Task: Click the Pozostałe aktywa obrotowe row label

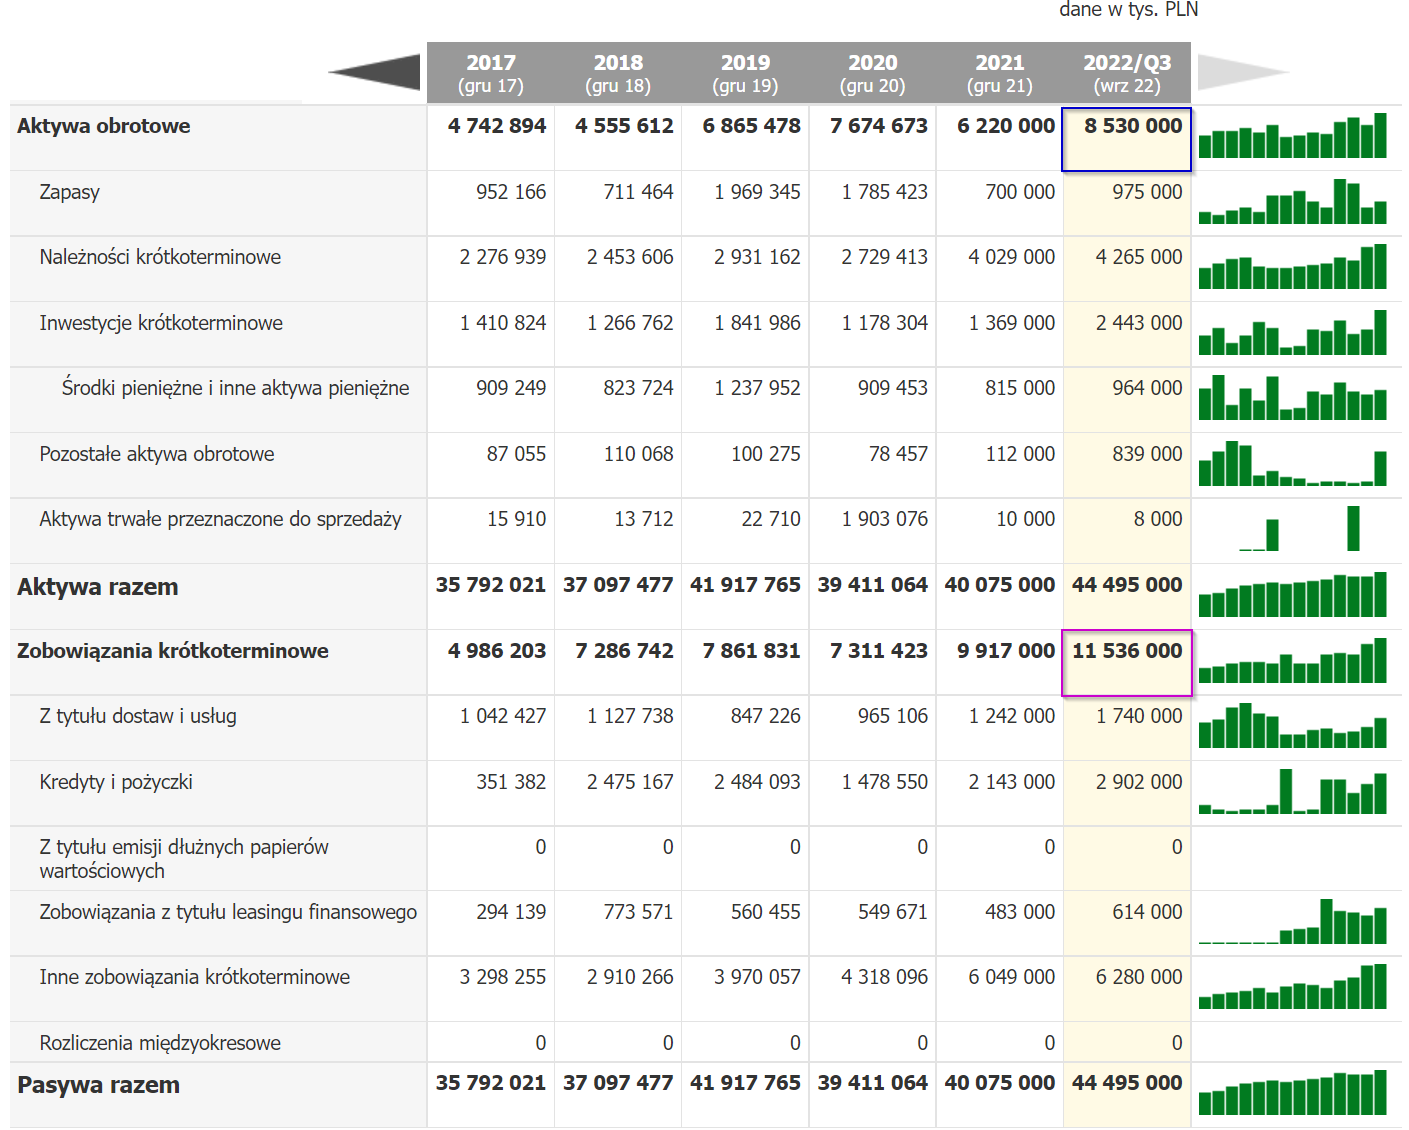Action: [157, 454]
